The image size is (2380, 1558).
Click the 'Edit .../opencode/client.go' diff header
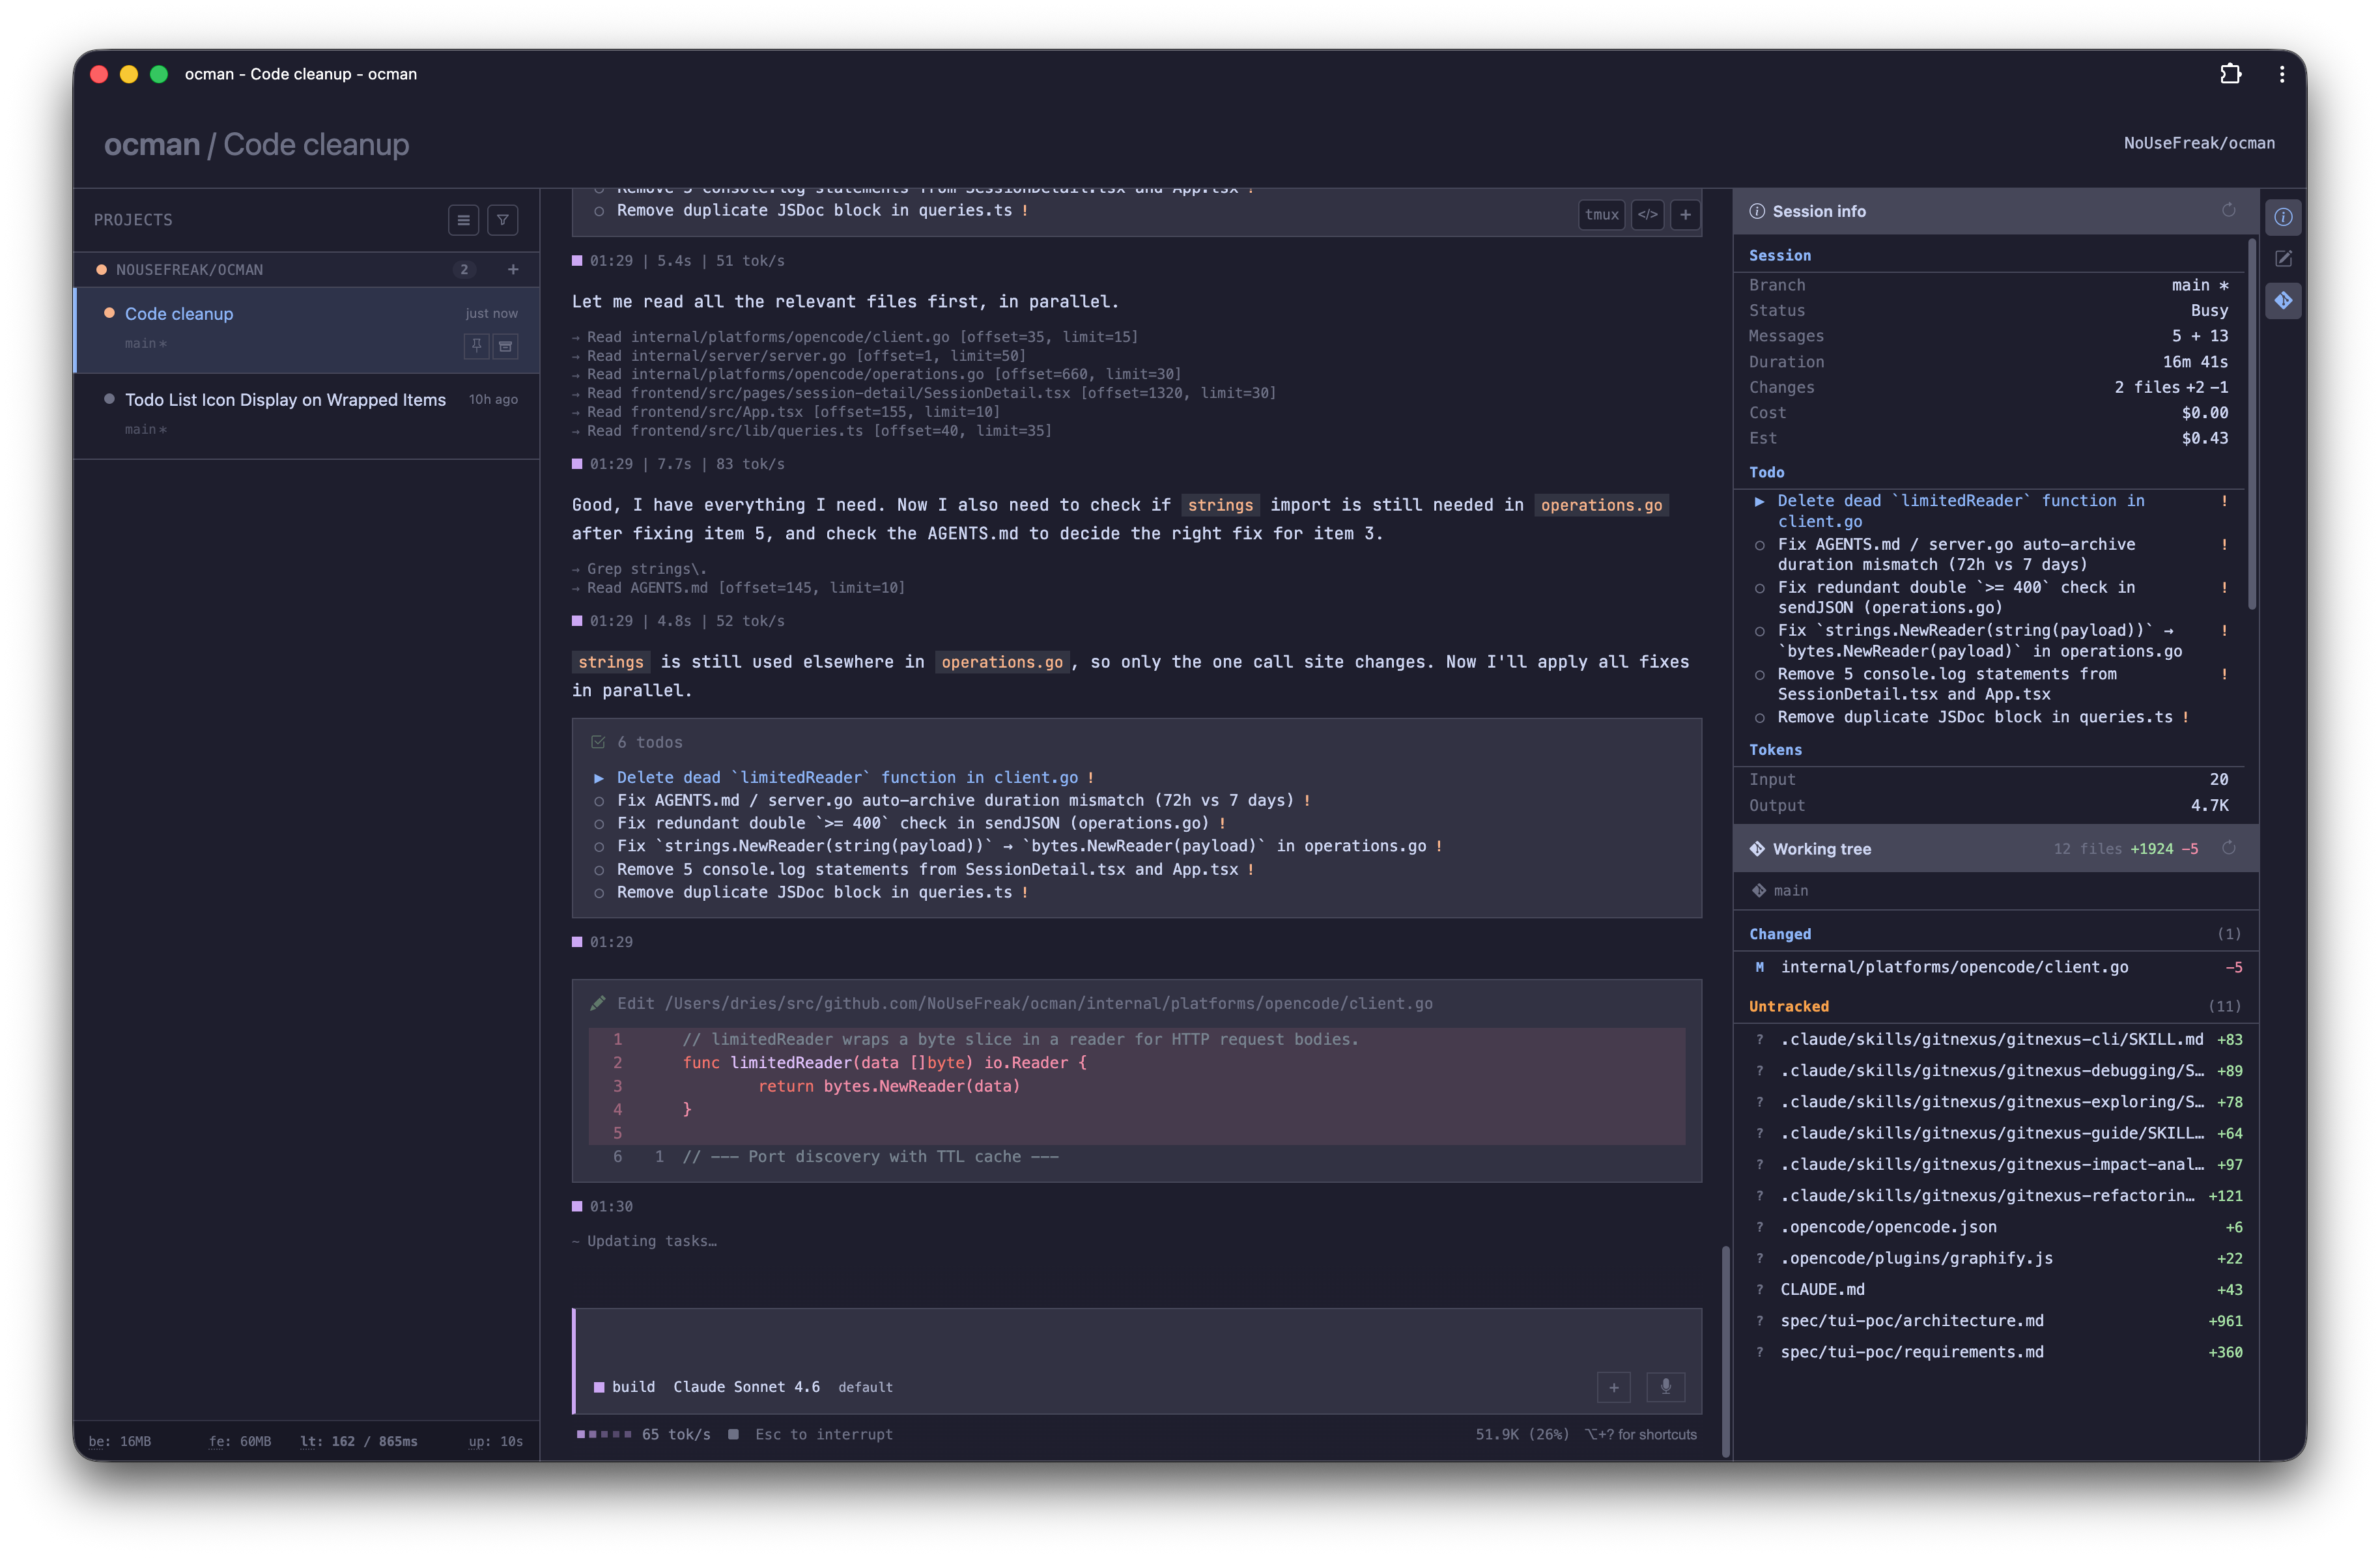point(1136,1003)
